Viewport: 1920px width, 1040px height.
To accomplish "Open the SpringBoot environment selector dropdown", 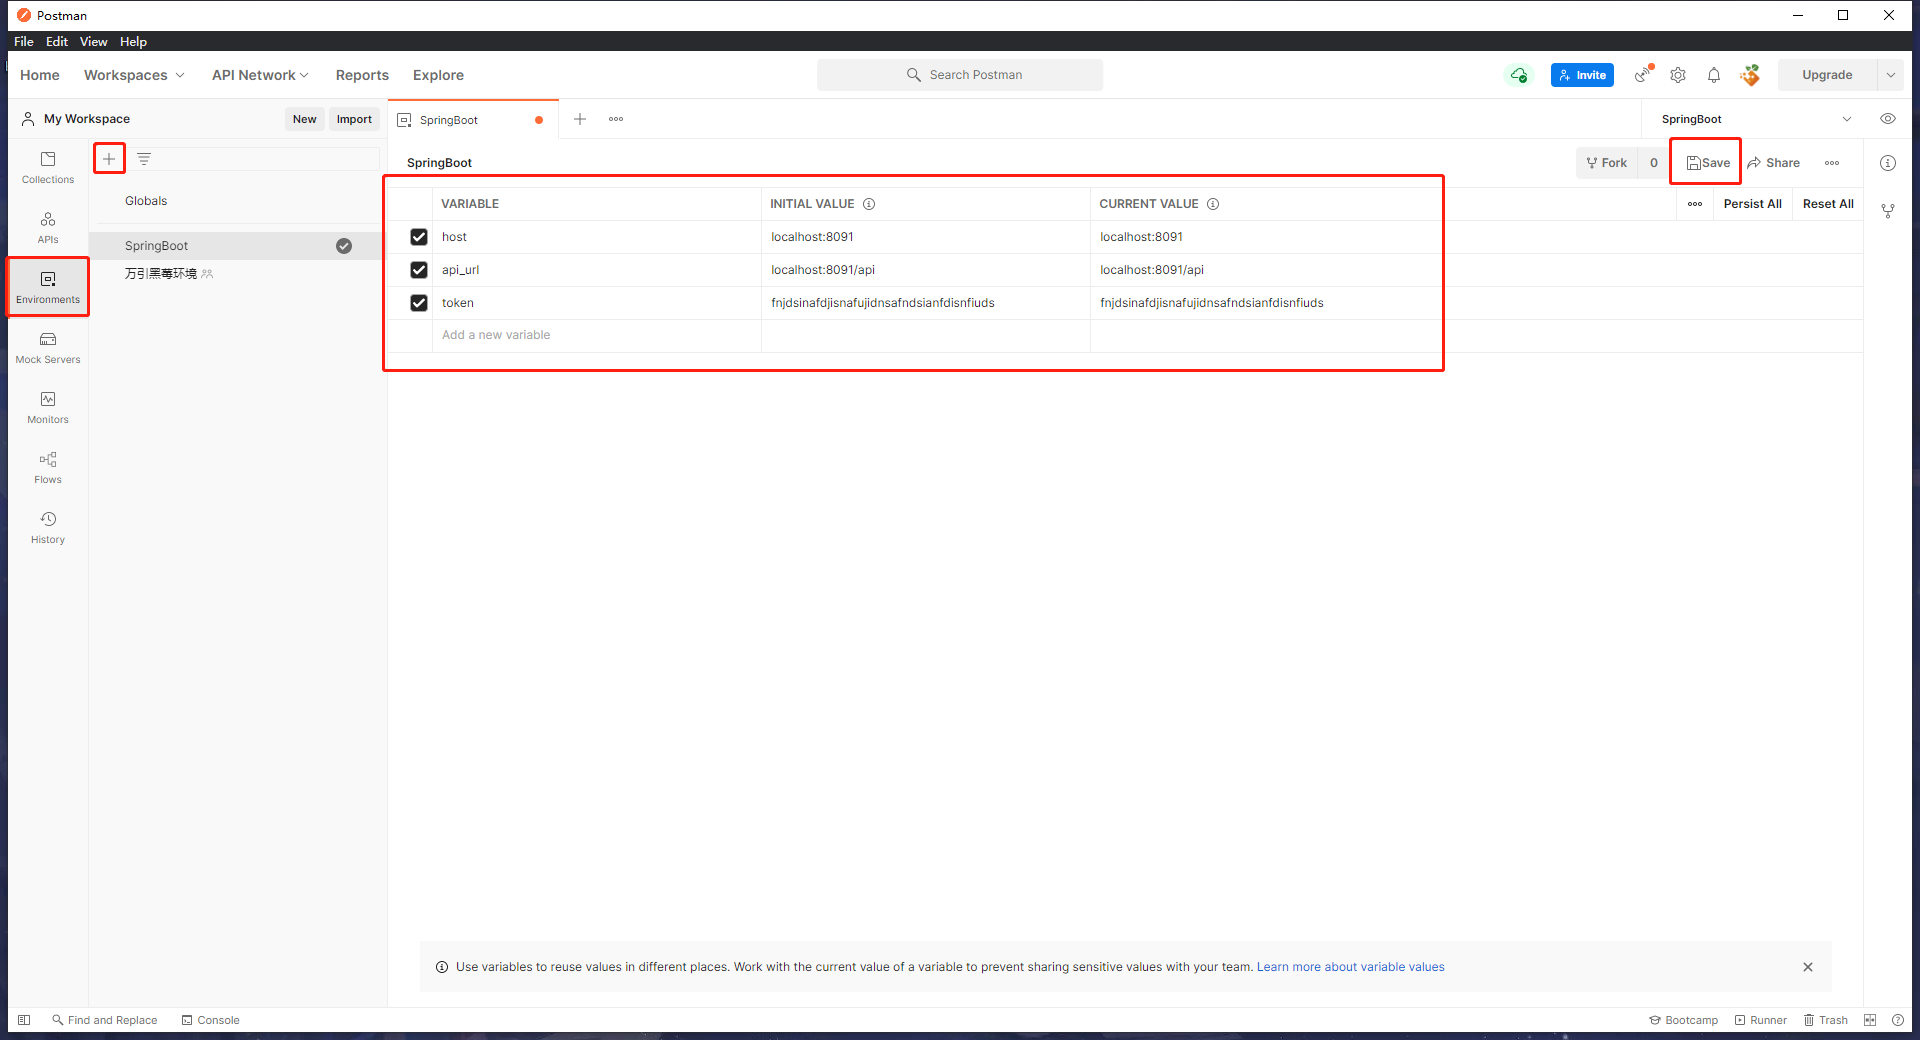I will point(1755,119).
